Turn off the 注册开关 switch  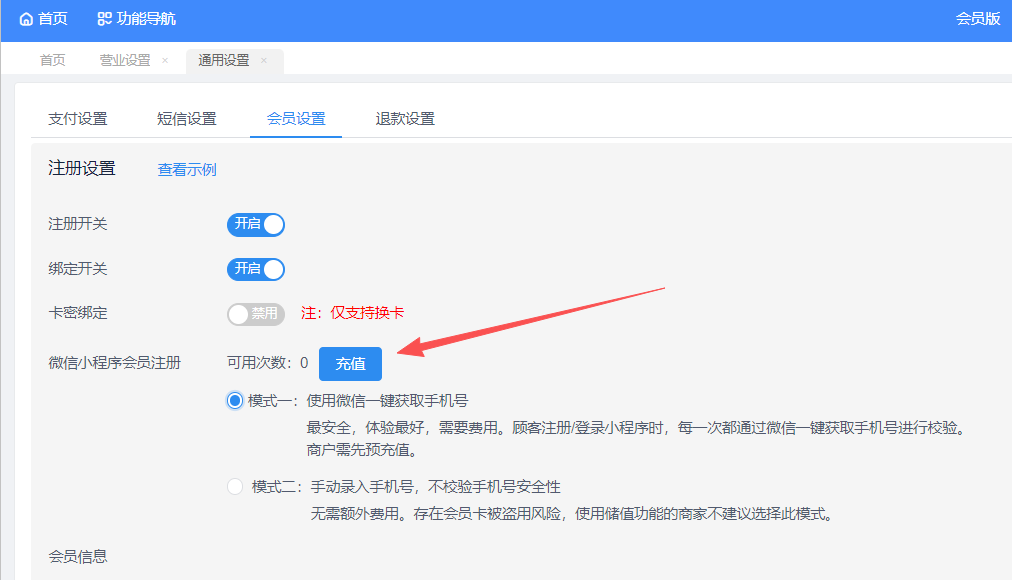pos(256,224)
